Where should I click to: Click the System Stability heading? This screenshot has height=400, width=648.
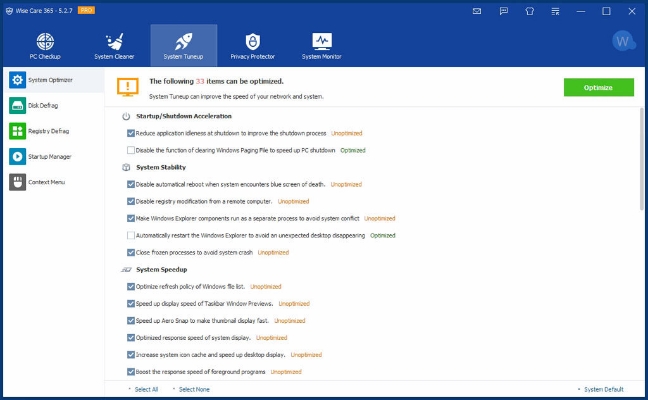click(x=161, y=167)
